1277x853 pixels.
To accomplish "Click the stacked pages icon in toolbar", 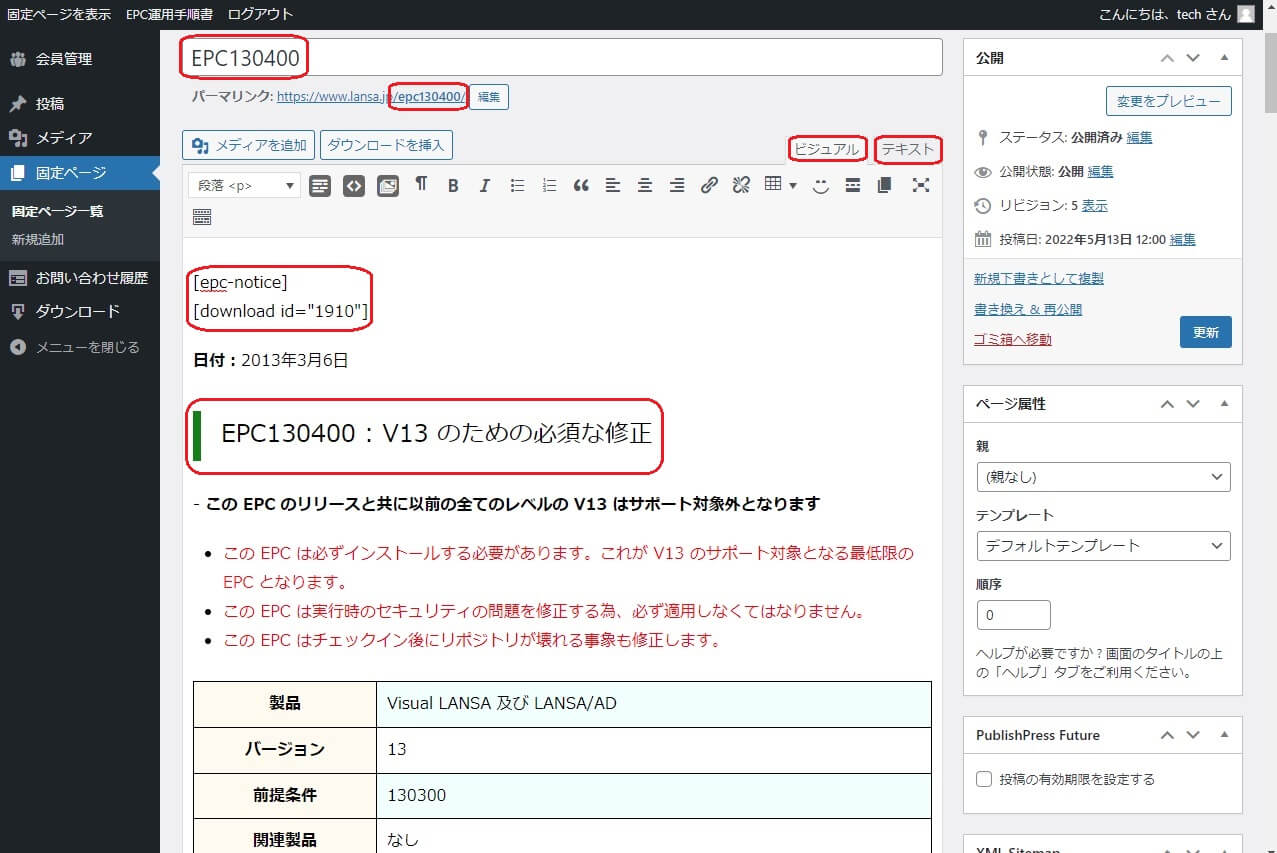I will pyautogui.click(x=885, y=185).
